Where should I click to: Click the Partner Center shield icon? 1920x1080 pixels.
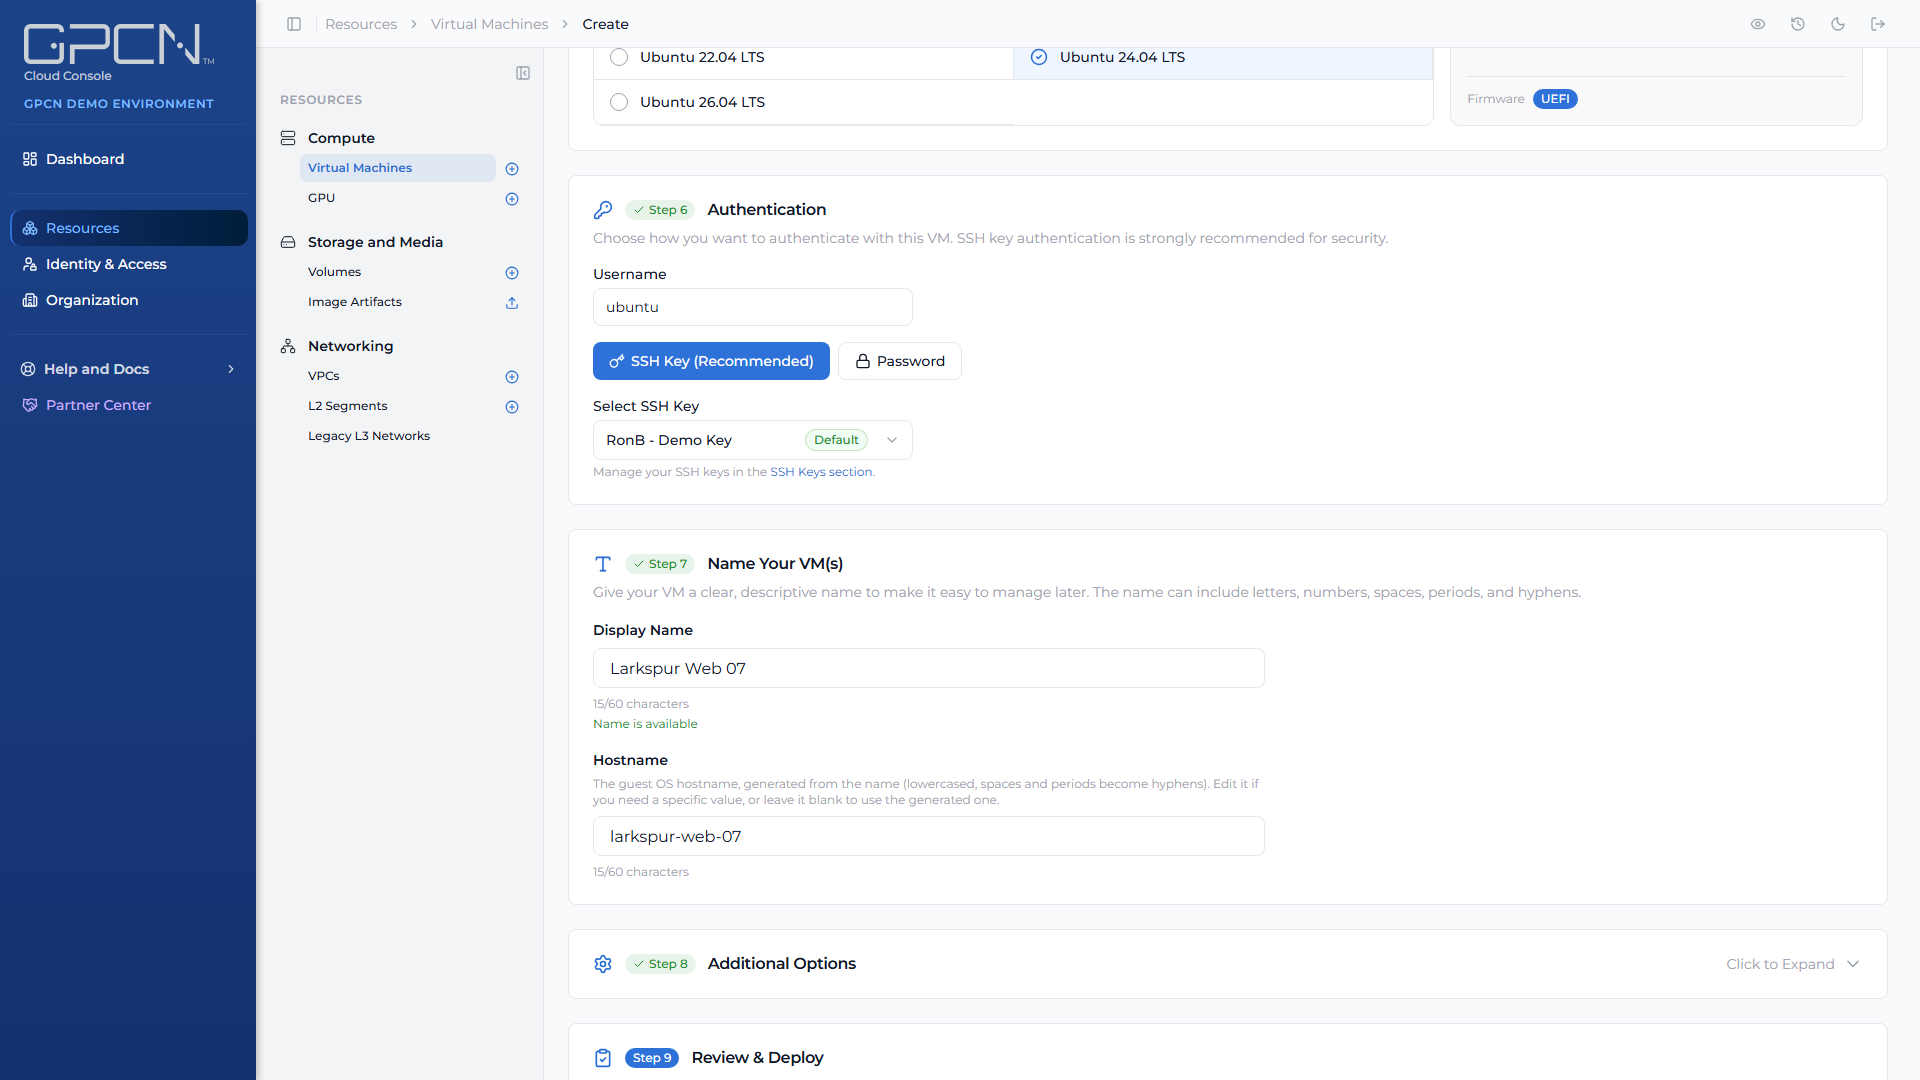pos(30,405)
